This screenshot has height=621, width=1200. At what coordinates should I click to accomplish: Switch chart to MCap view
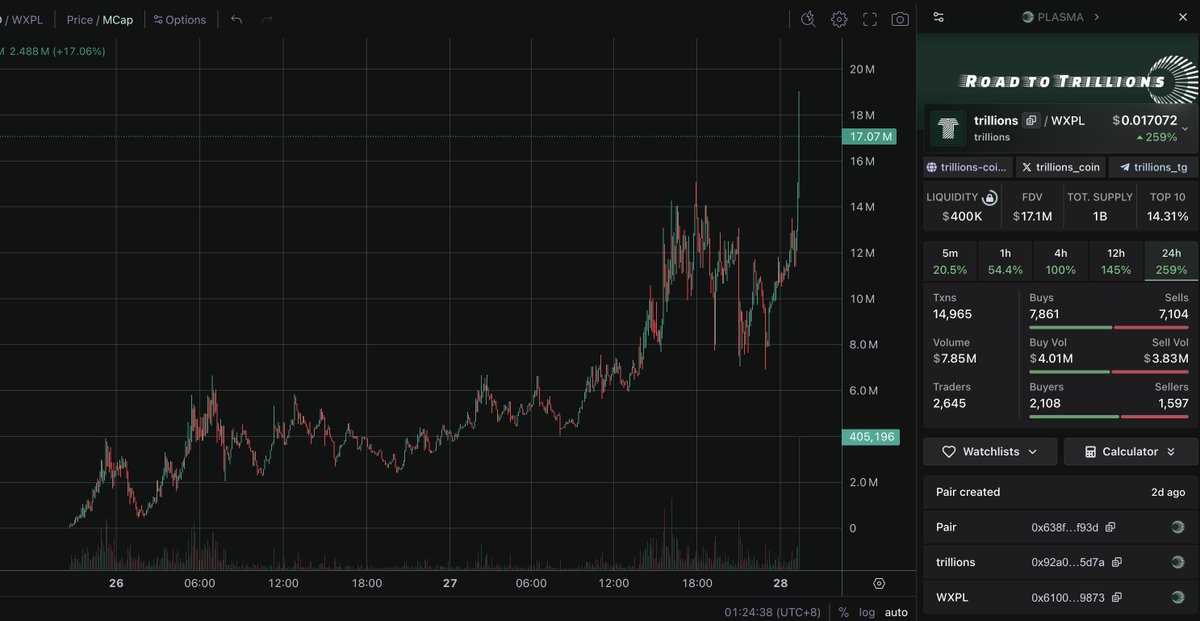[x=118, y=20]
